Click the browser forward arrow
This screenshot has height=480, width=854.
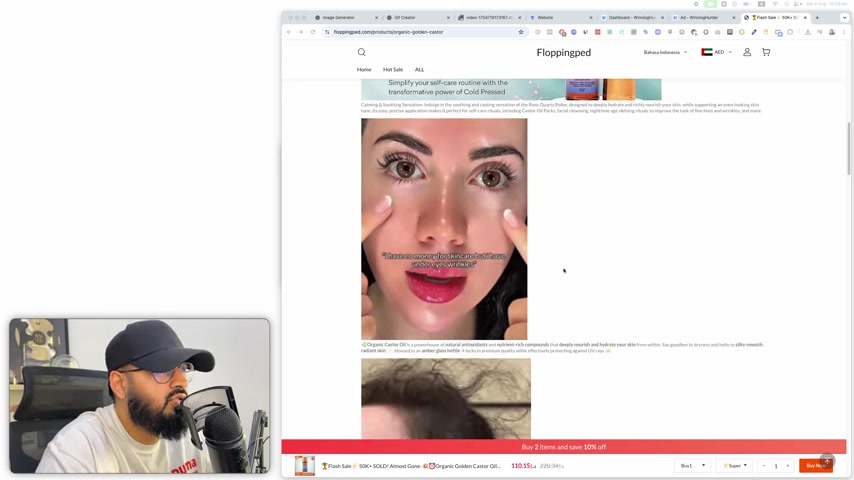tap(301, 32)
